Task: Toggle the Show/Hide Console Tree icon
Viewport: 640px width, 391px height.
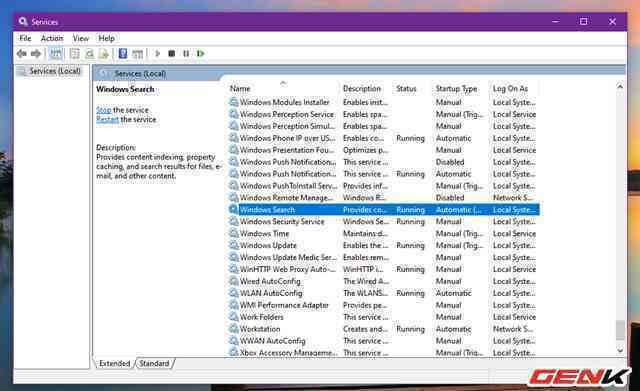Action: (x=56, y=53)
